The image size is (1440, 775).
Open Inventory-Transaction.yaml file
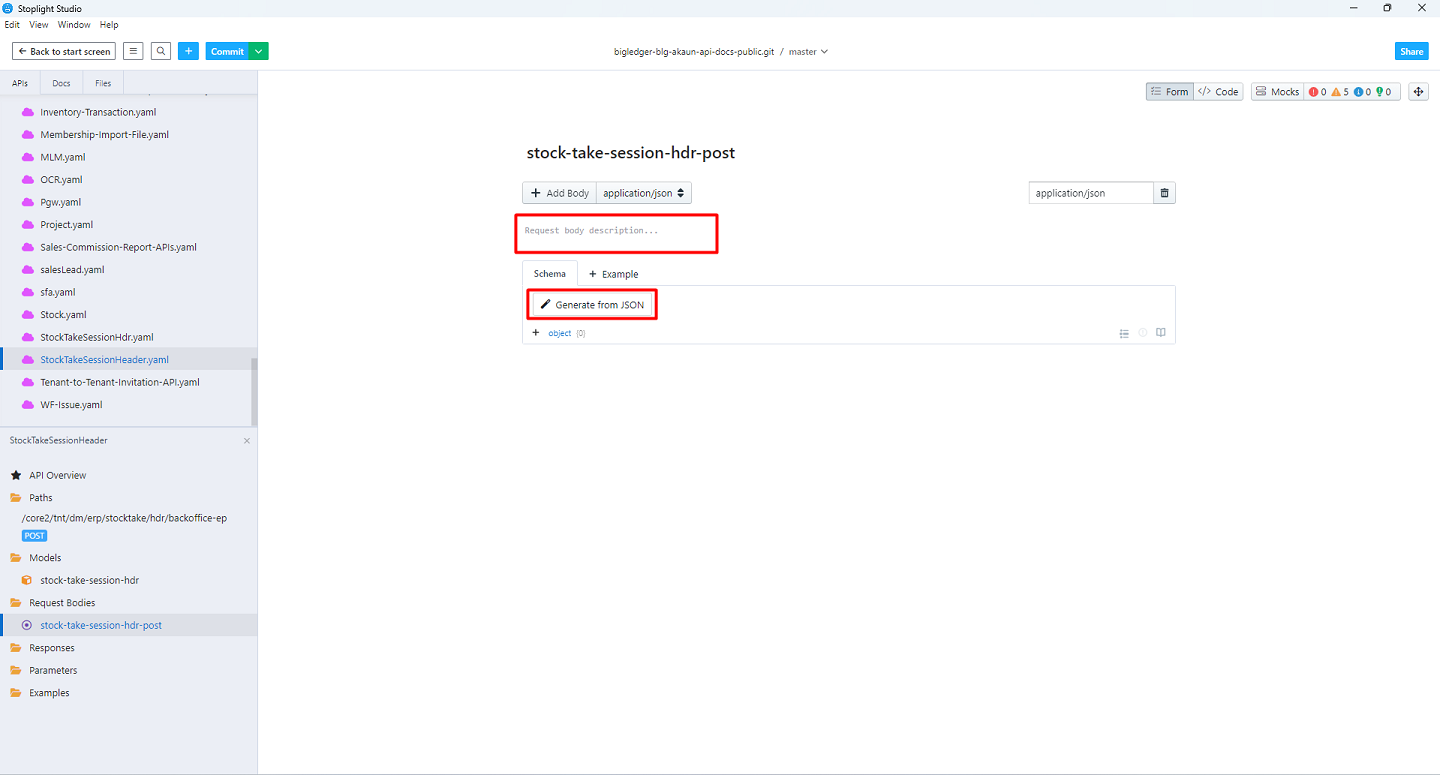pyautogui.click(x=98, y=112)
